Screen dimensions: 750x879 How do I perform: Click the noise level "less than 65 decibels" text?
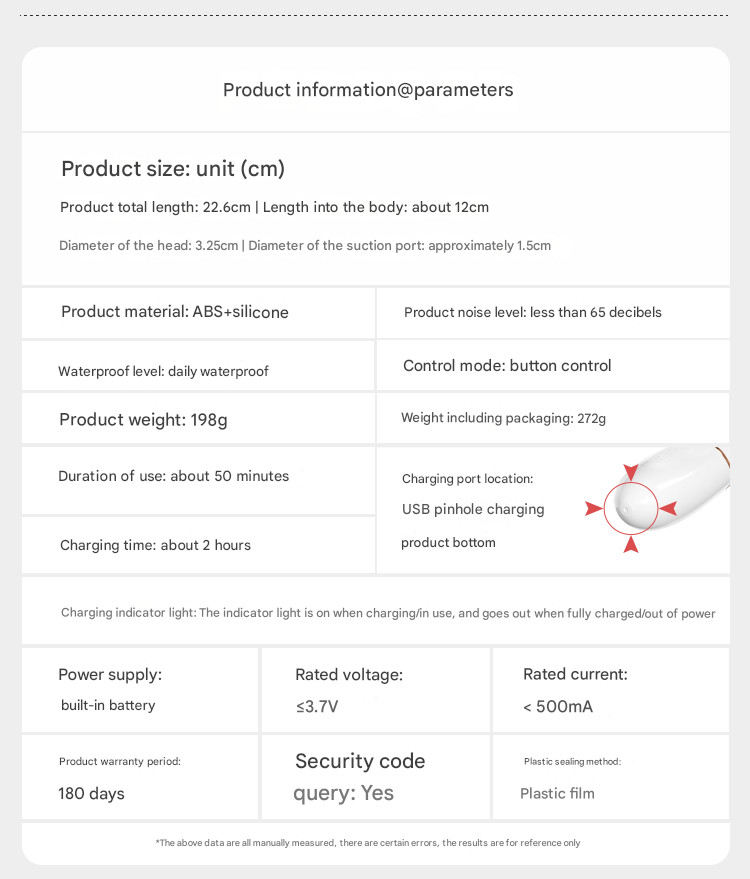(x=532, y=312)
